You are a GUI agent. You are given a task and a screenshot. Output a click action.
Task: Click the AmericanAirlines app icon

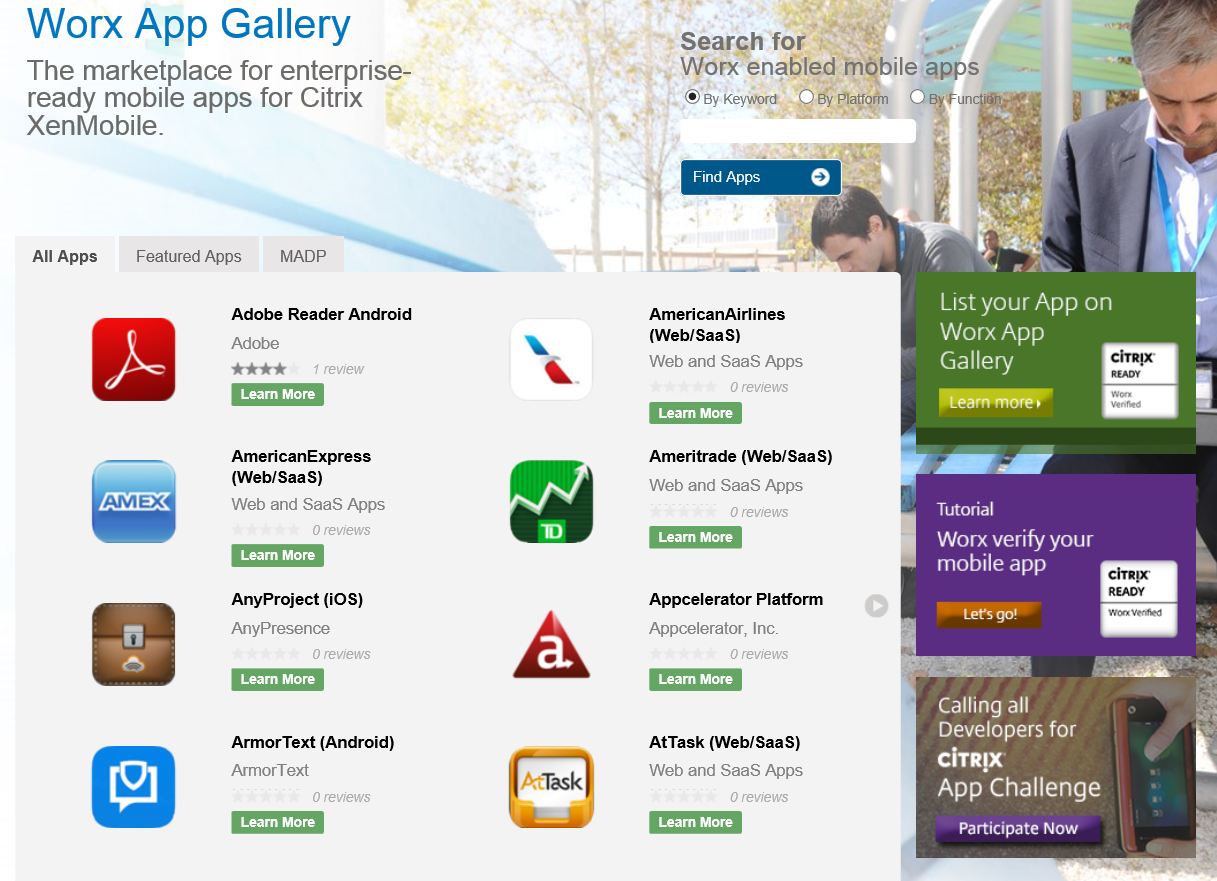pyautogui.click(x=551, y=359)
